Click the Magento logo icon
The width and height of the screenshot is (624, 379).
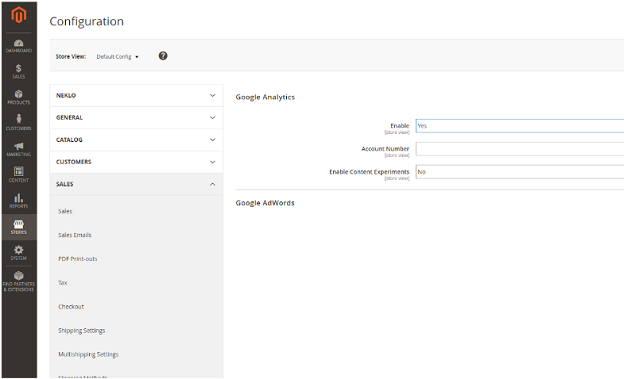pos(19,15)
